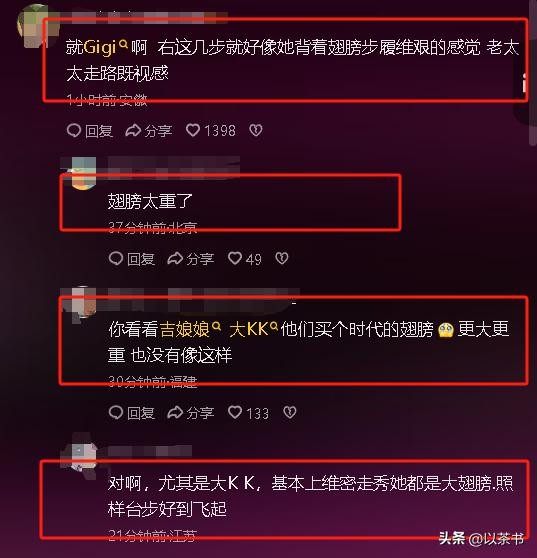Screen dimensions: 537x558
Task: Dislike the reply with 133 likes
Action: click(x=290, y=412)
